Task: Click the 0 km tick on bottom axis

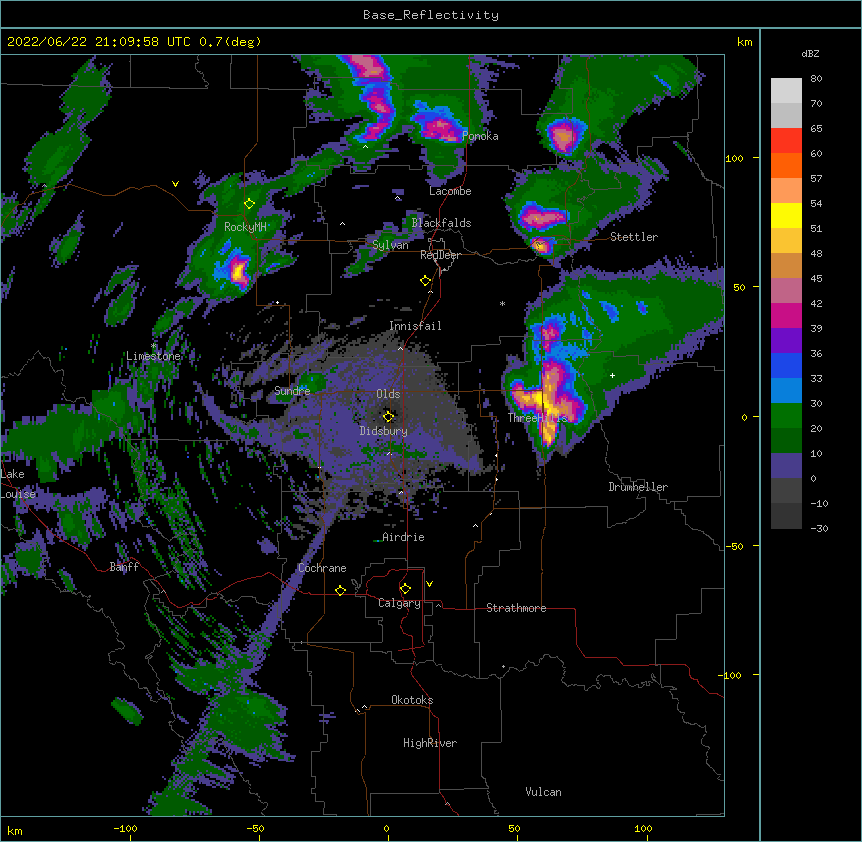Action: (386, 828)
